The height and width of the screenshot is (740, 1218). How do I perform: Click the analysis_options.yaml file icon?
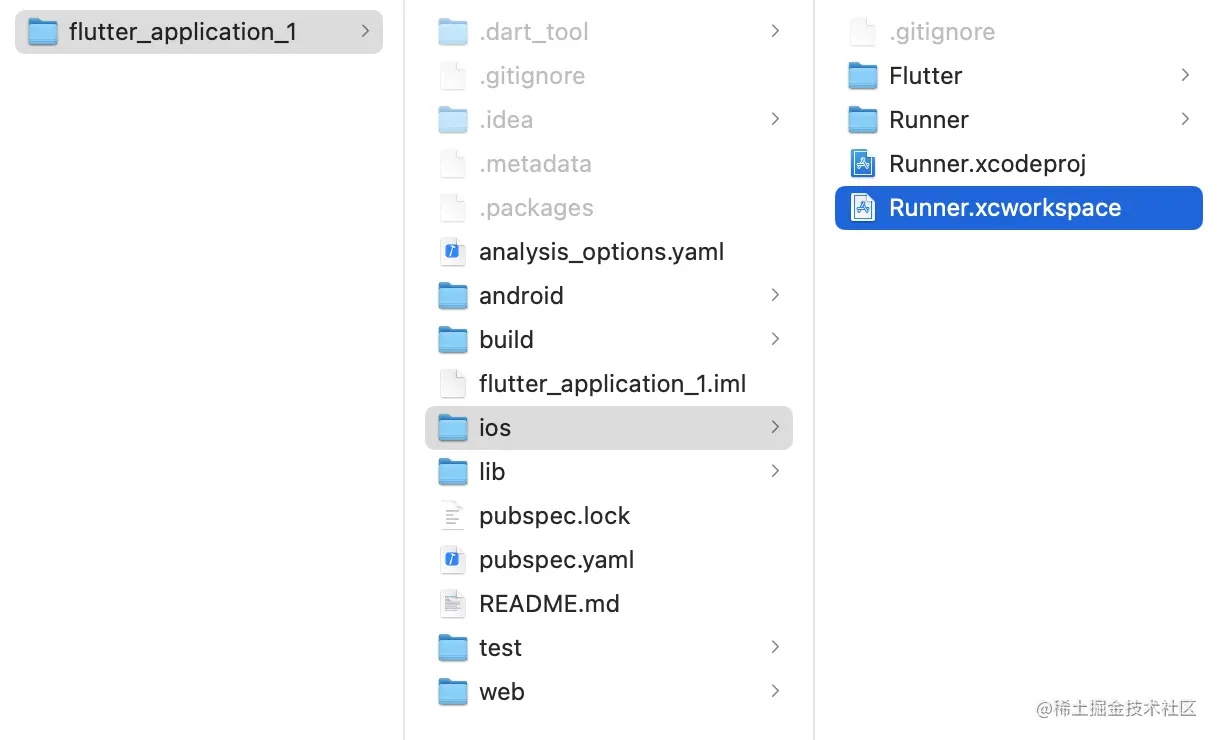point(453,252)
